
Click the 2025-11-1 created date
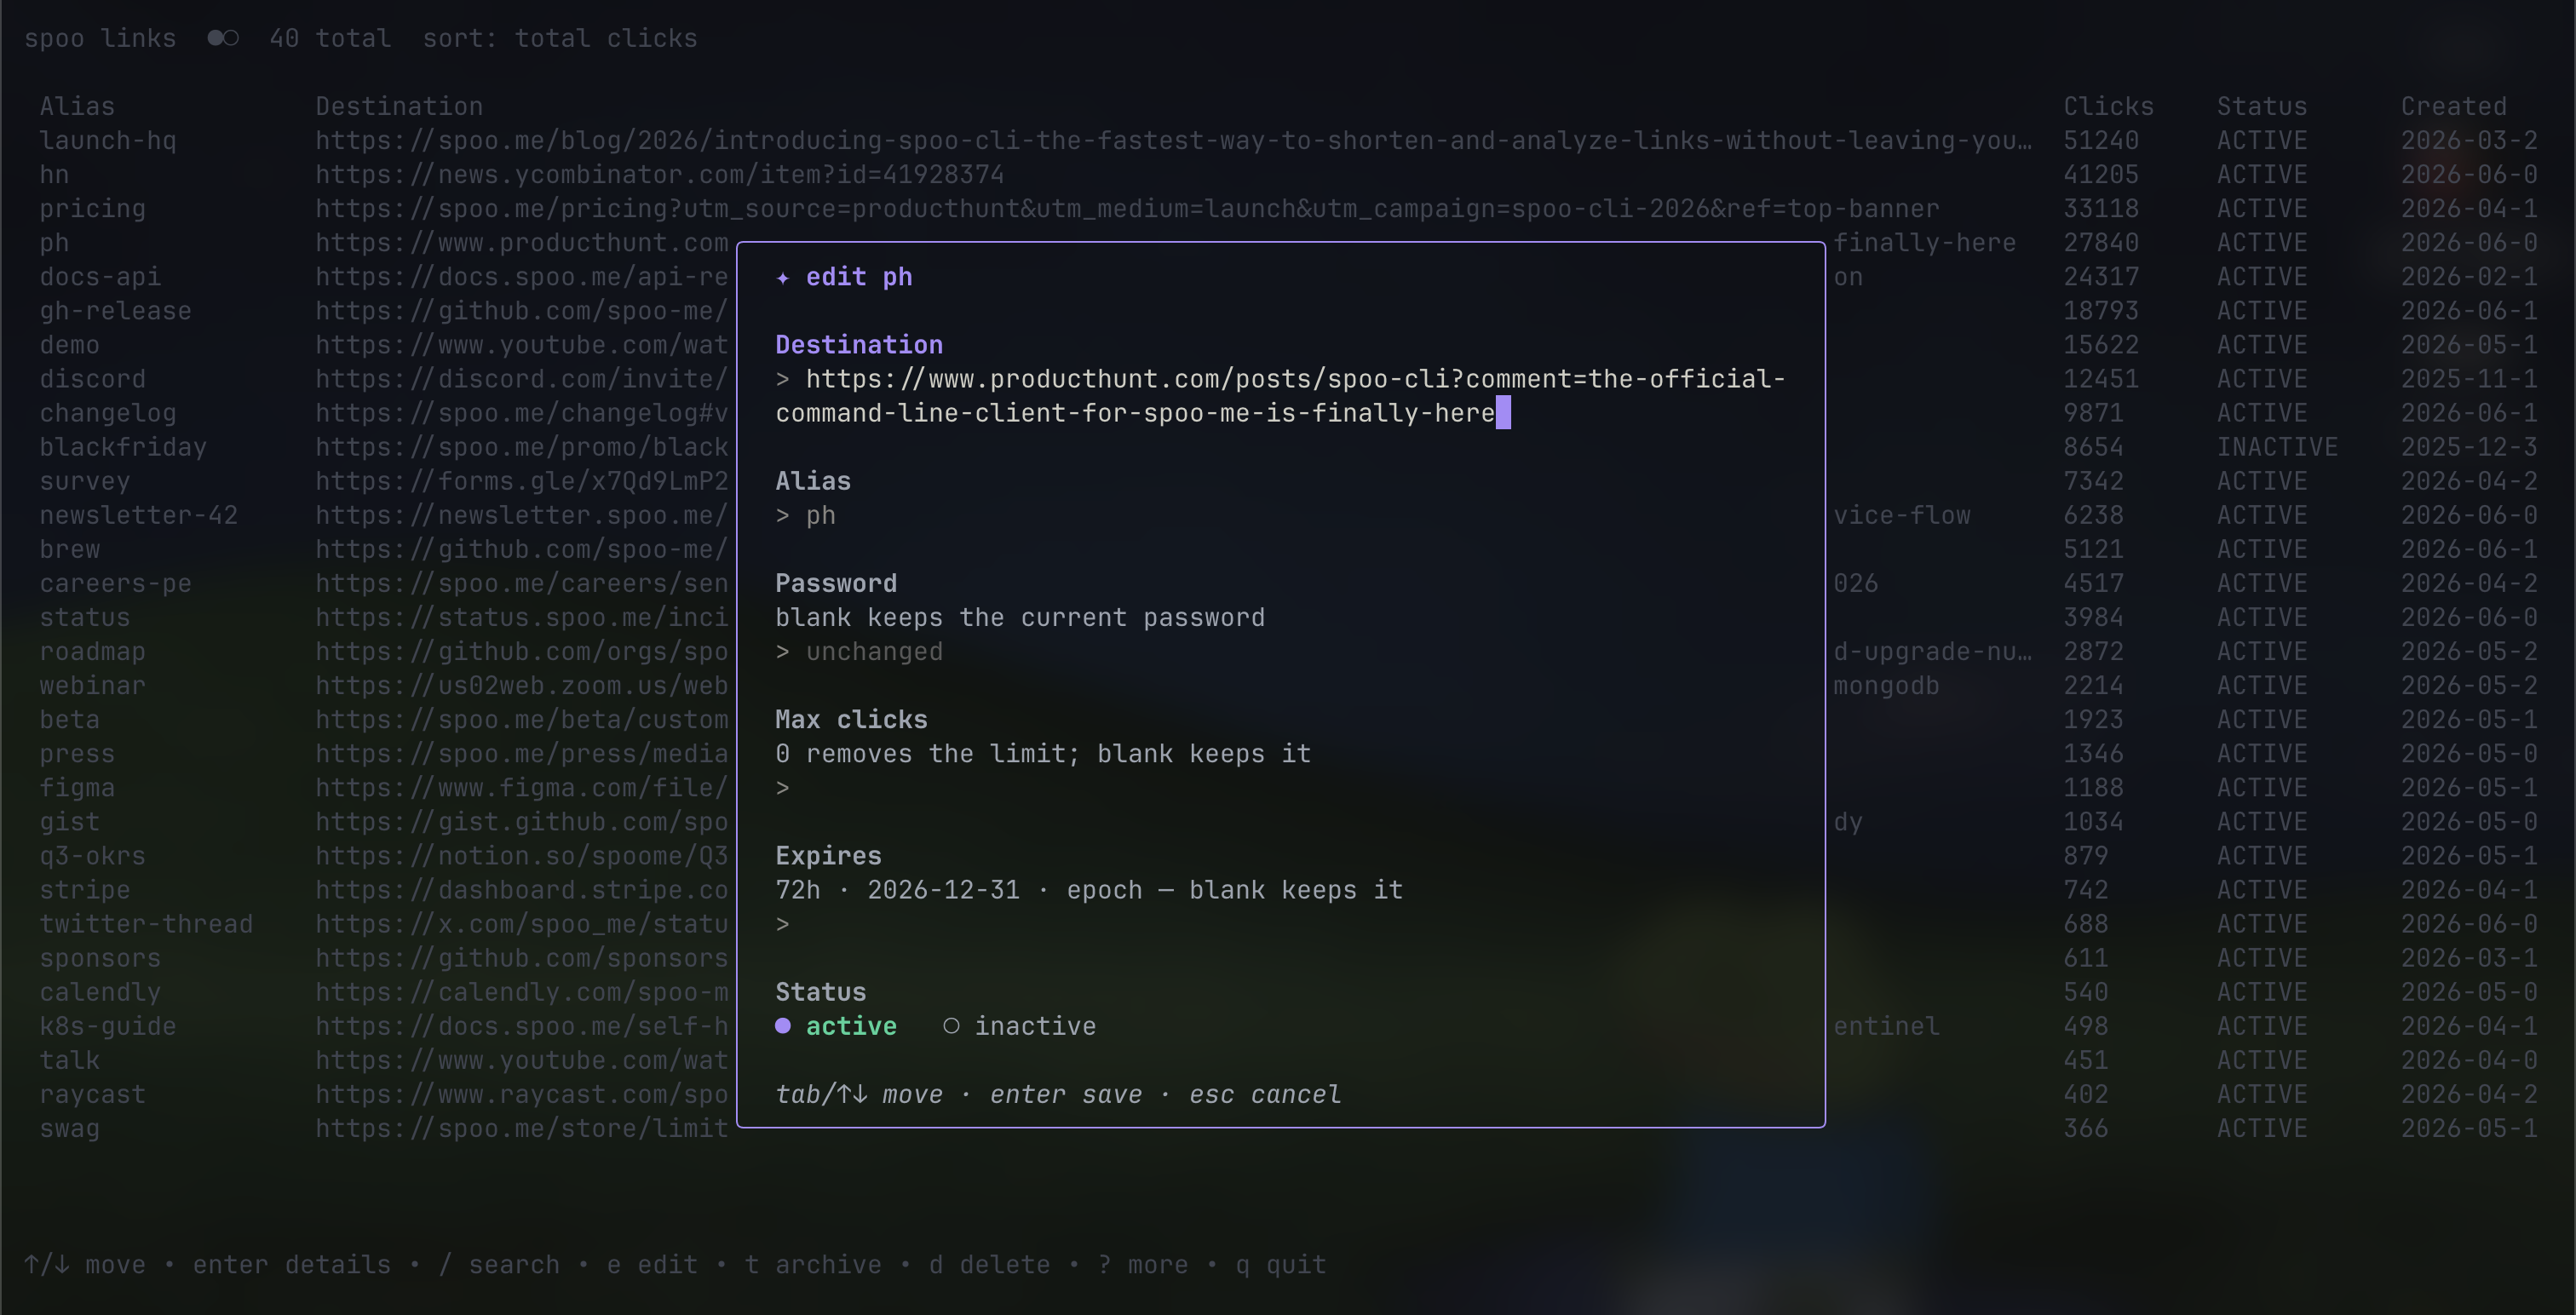2469,379
